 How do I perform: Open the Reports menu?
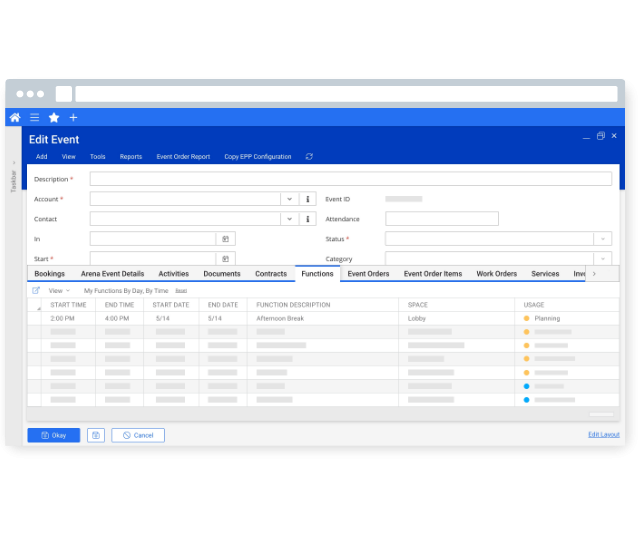click(131, 157)
